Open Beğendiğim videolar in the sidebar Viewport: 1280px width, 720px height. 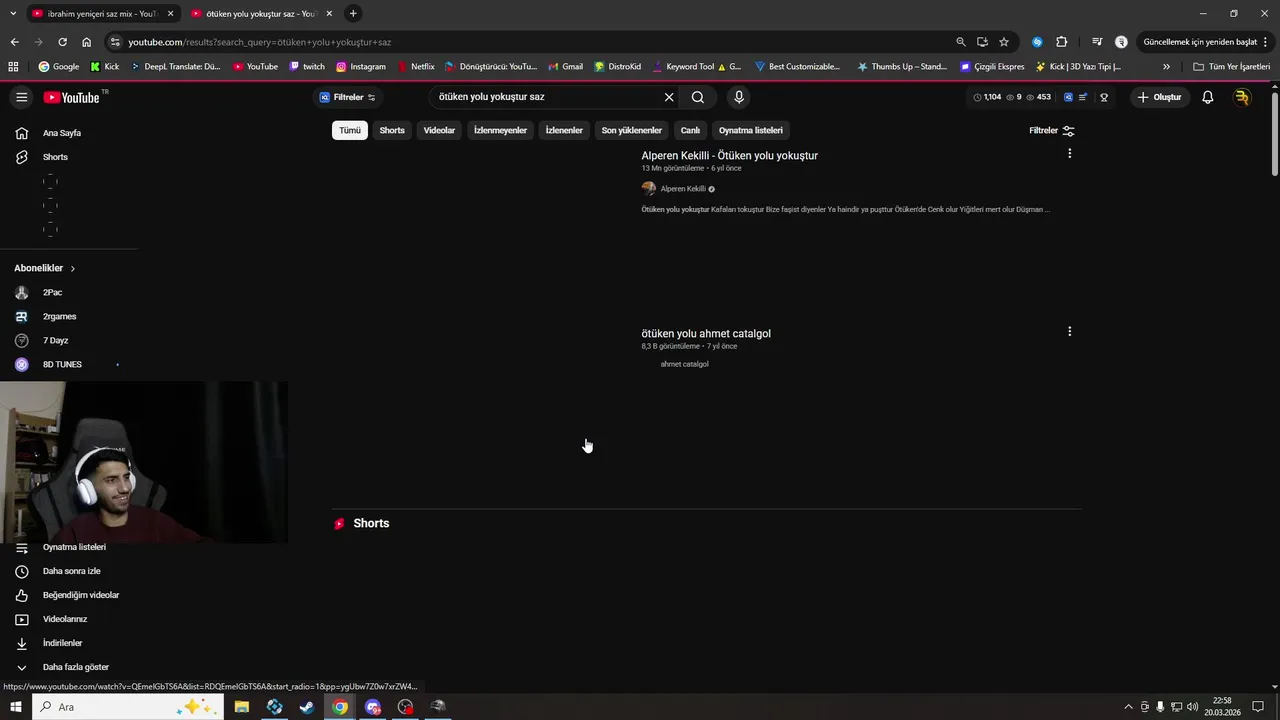tap(80, 595)
